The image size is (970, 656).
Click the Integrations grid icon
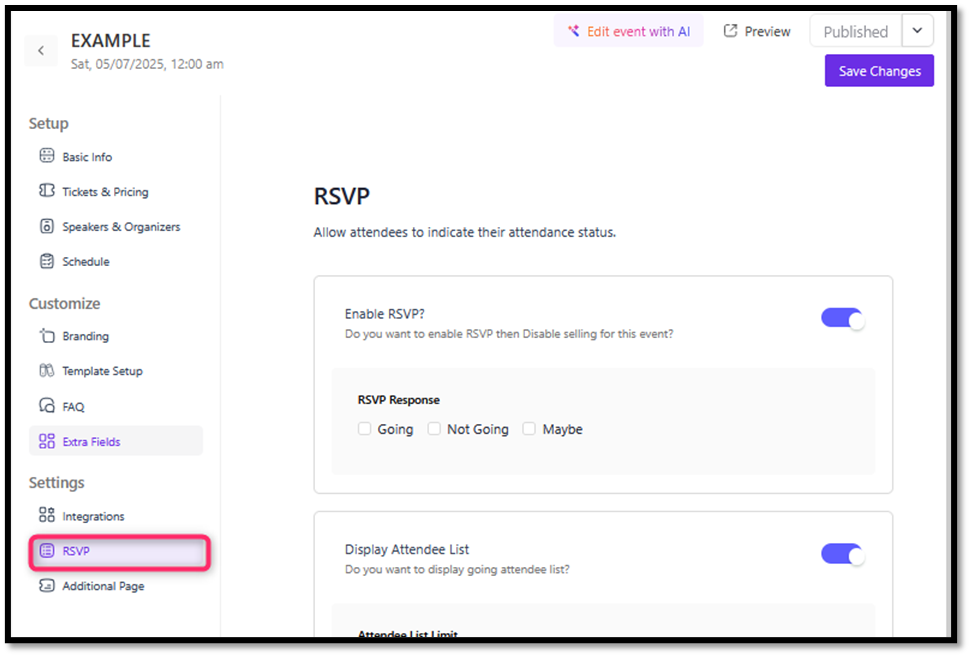[x=46, y=516]
